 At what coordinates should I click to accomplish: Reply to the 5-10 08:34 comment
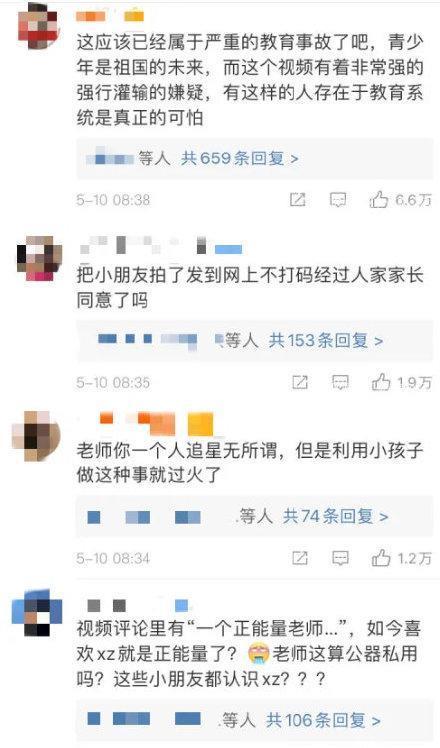click(340, 558)
